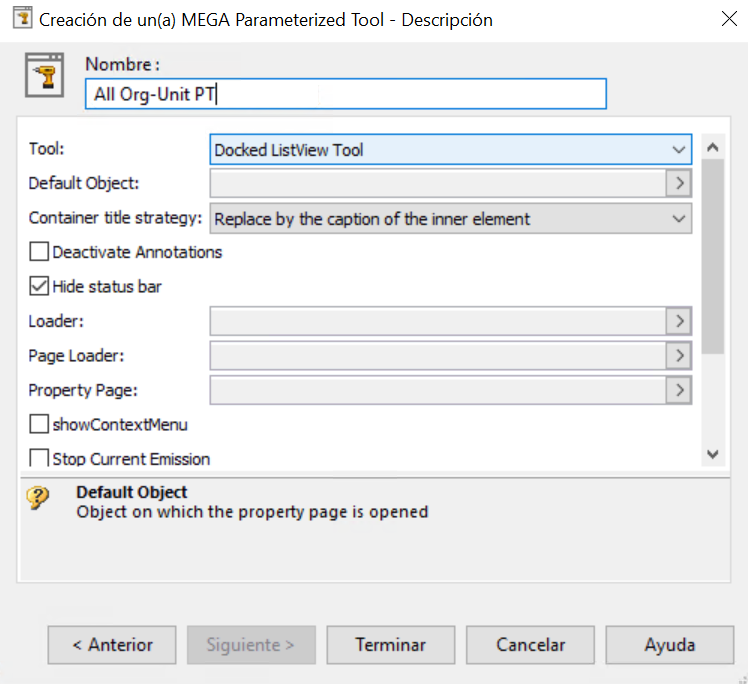
Task: Open help with the Ayuda button
Action: [x=670, y=645]
